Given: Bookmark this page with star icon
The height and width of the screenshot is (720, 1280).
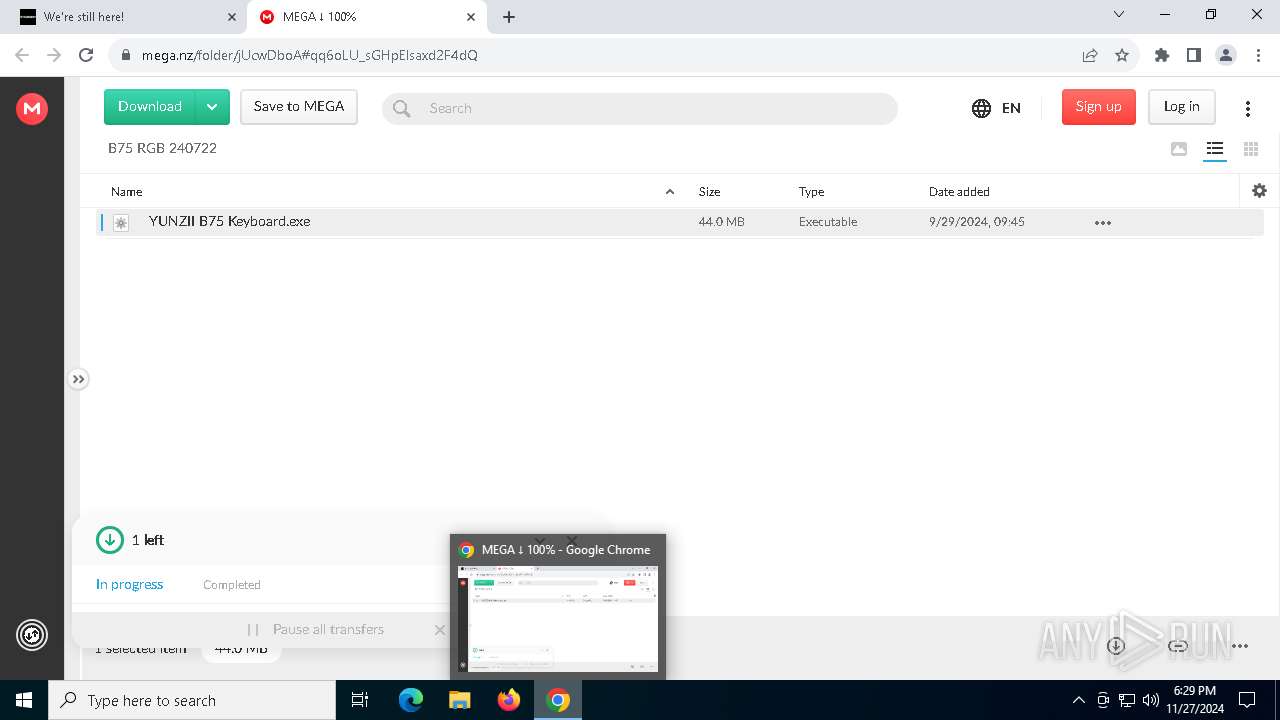Looking at the screenshot, I should pos(1122,55).
